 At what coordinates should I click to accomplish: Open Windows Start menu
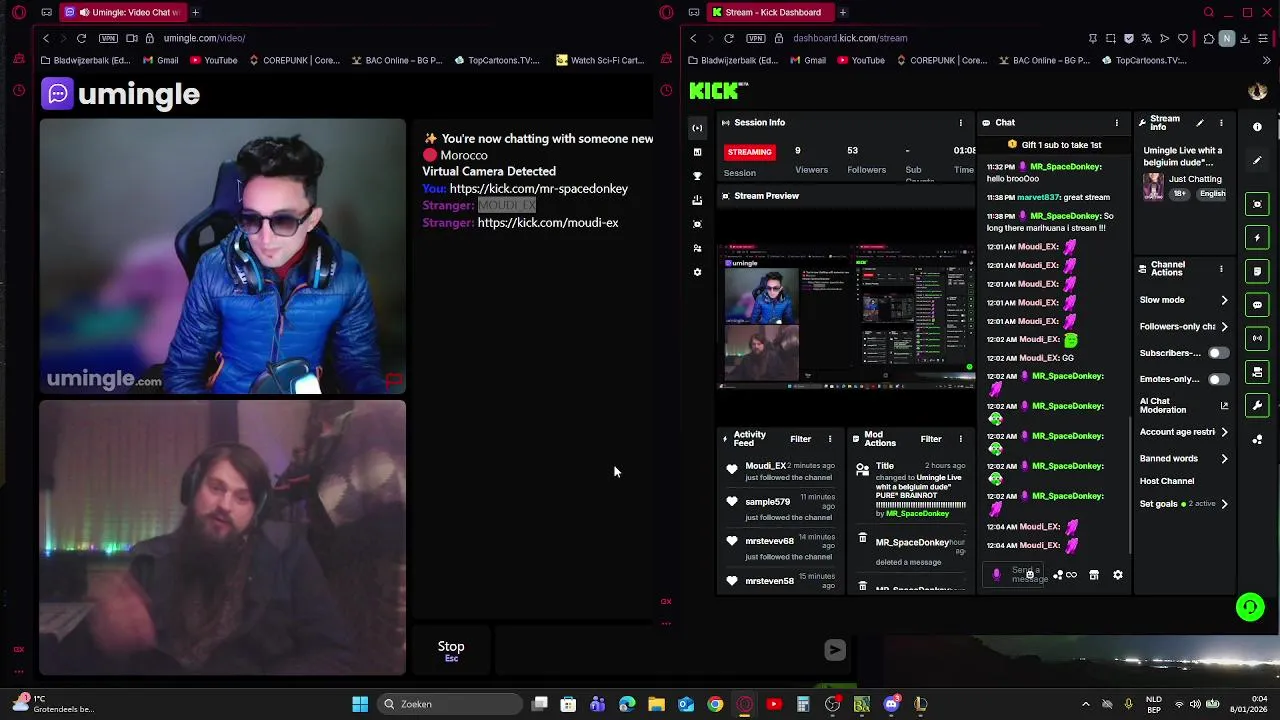tap(360, 704)
